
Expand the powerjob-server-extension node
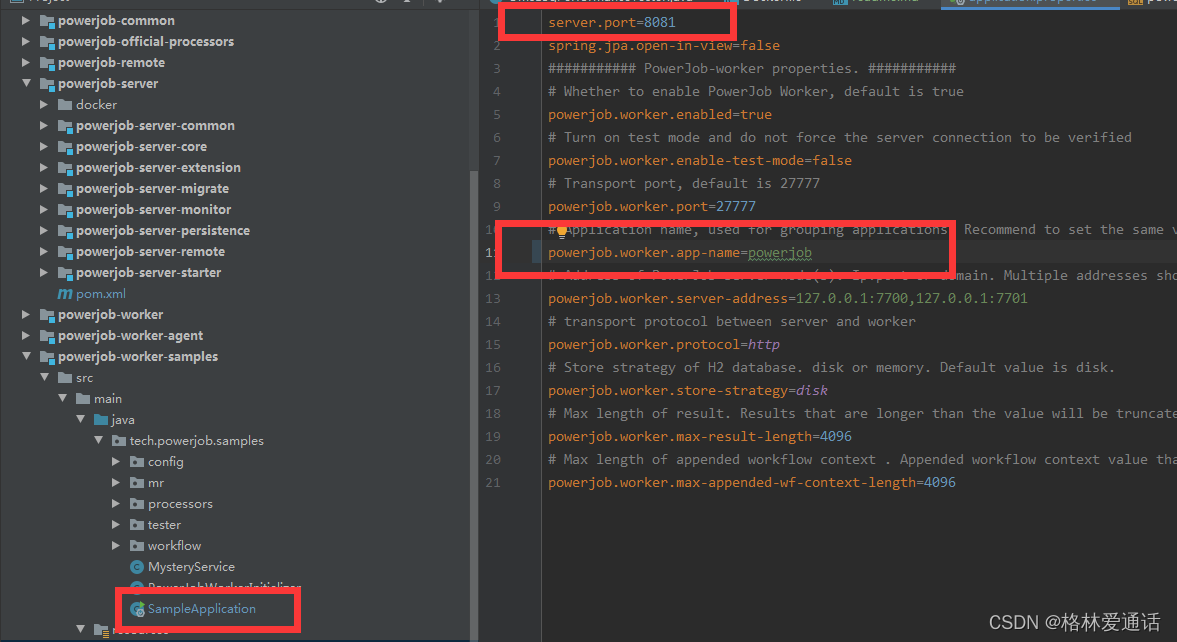44,167
